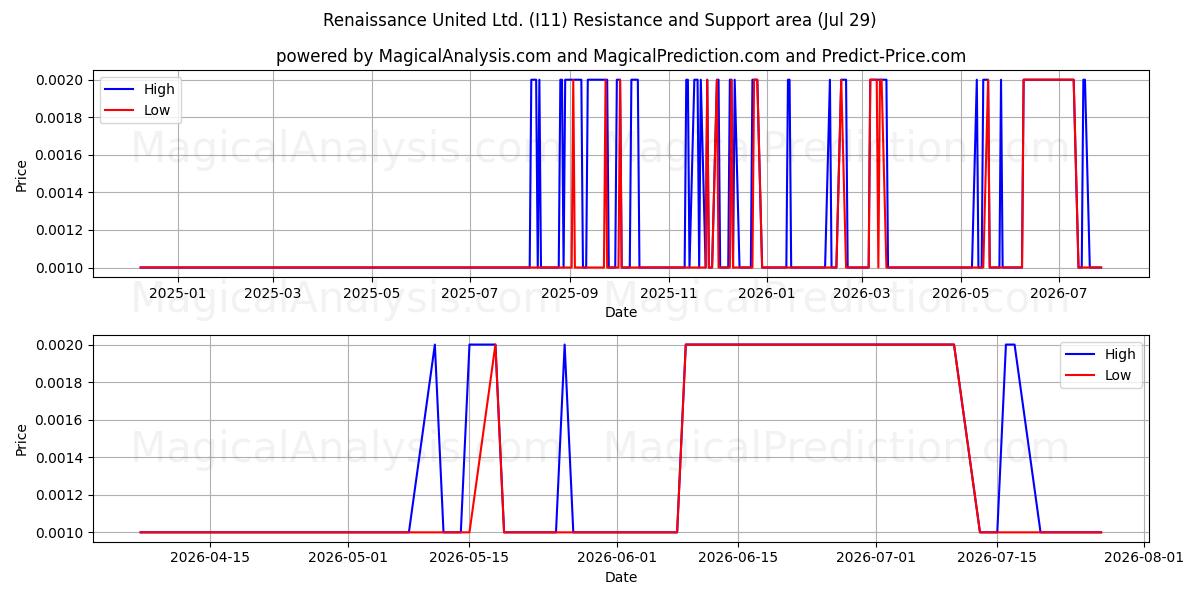Click the '2025-01' tick label on the top chart
Viewport: 1200px width, 600px height.
178,293
